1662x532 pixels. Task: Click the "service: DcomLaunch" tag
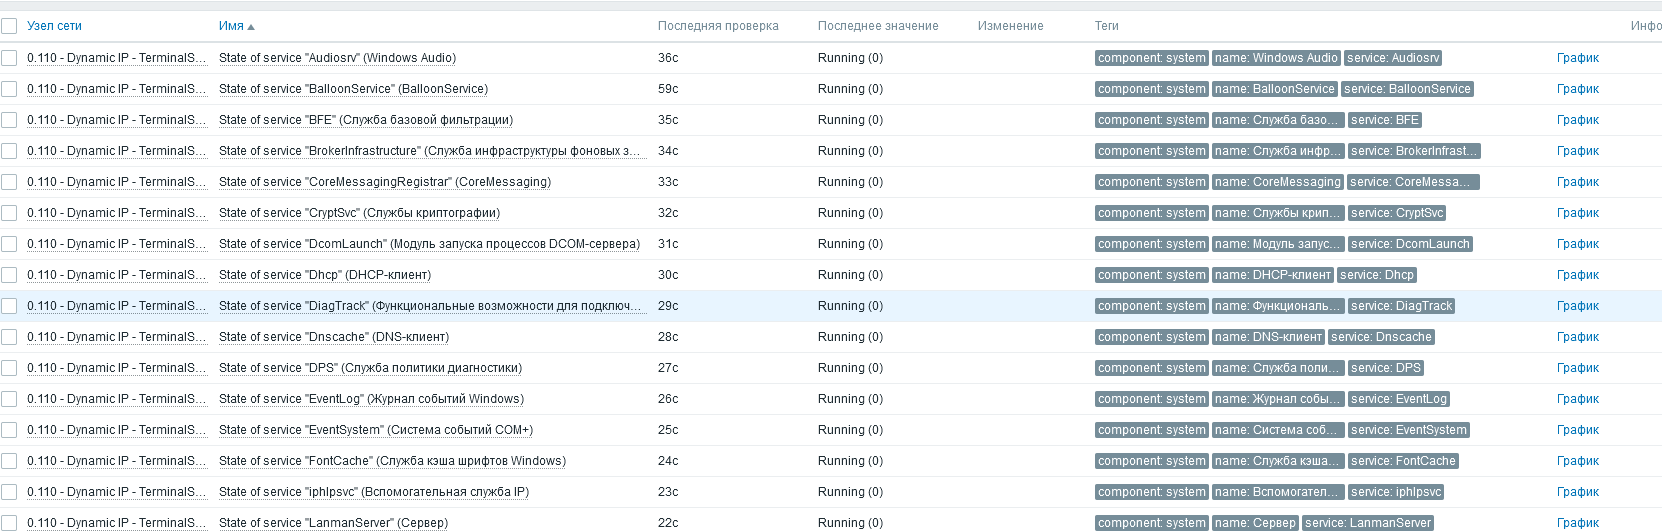click(x=1409, y=244)
